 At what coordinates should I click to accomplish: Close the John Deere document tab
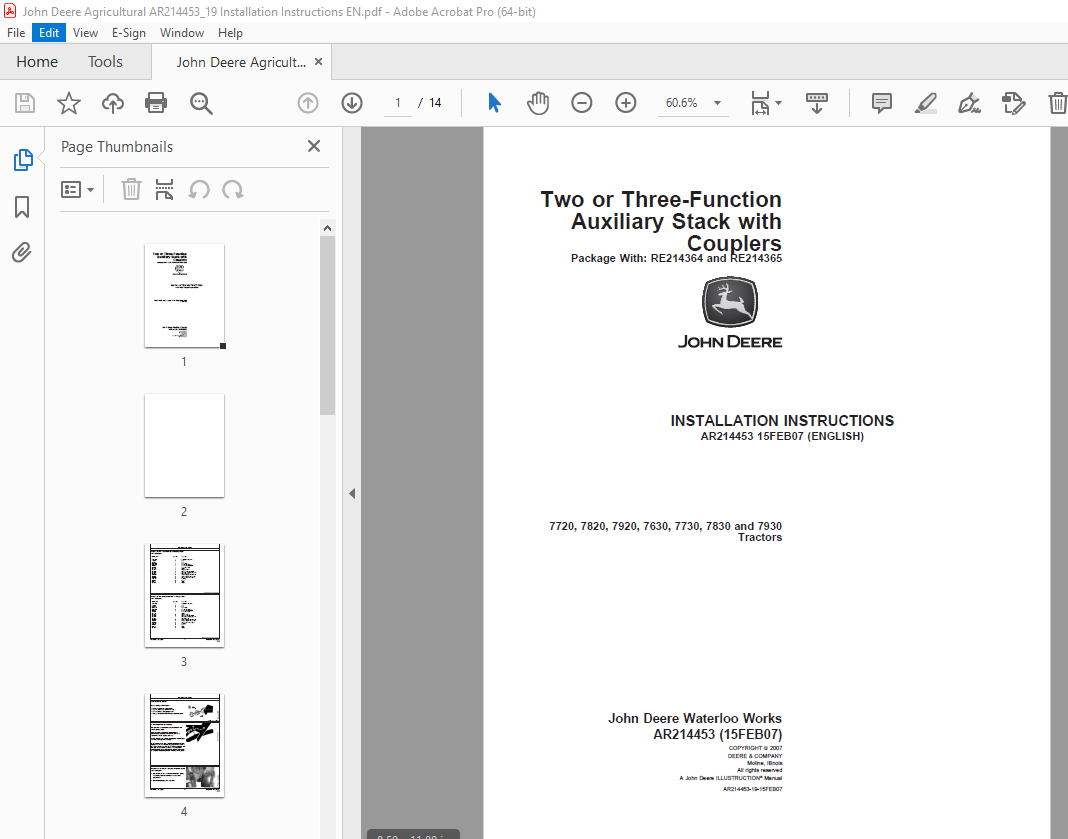pyautogui.click(x=318, y=62)
